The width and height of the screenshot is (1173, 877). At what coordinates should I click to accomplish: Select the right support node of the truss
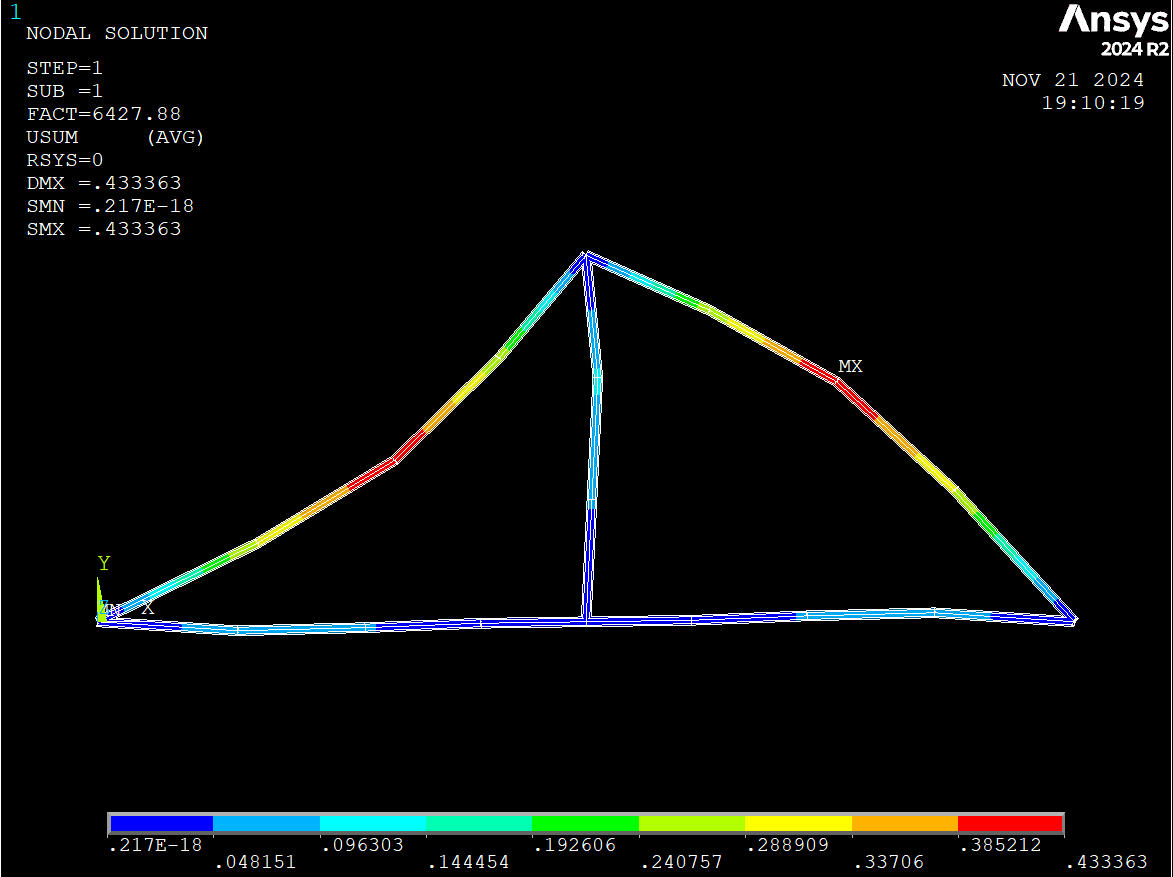click(x=1074, y=620)
